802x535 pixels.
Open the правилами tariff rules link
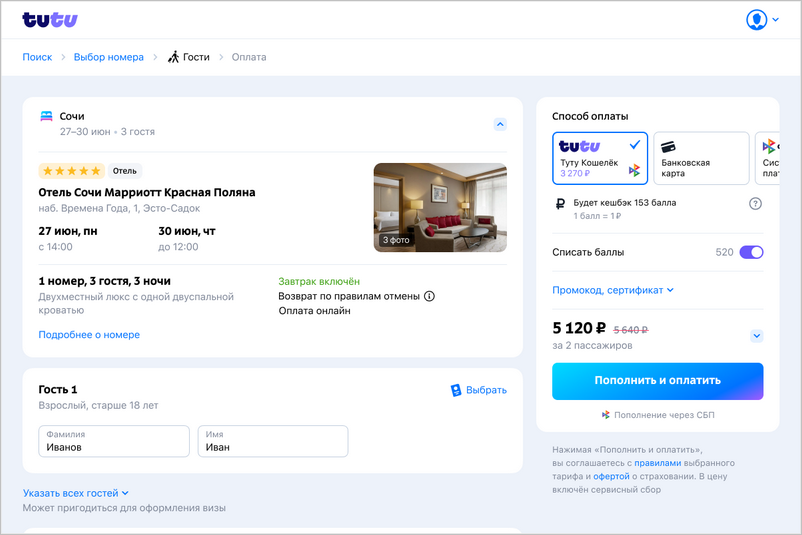(x=658, y=463)
